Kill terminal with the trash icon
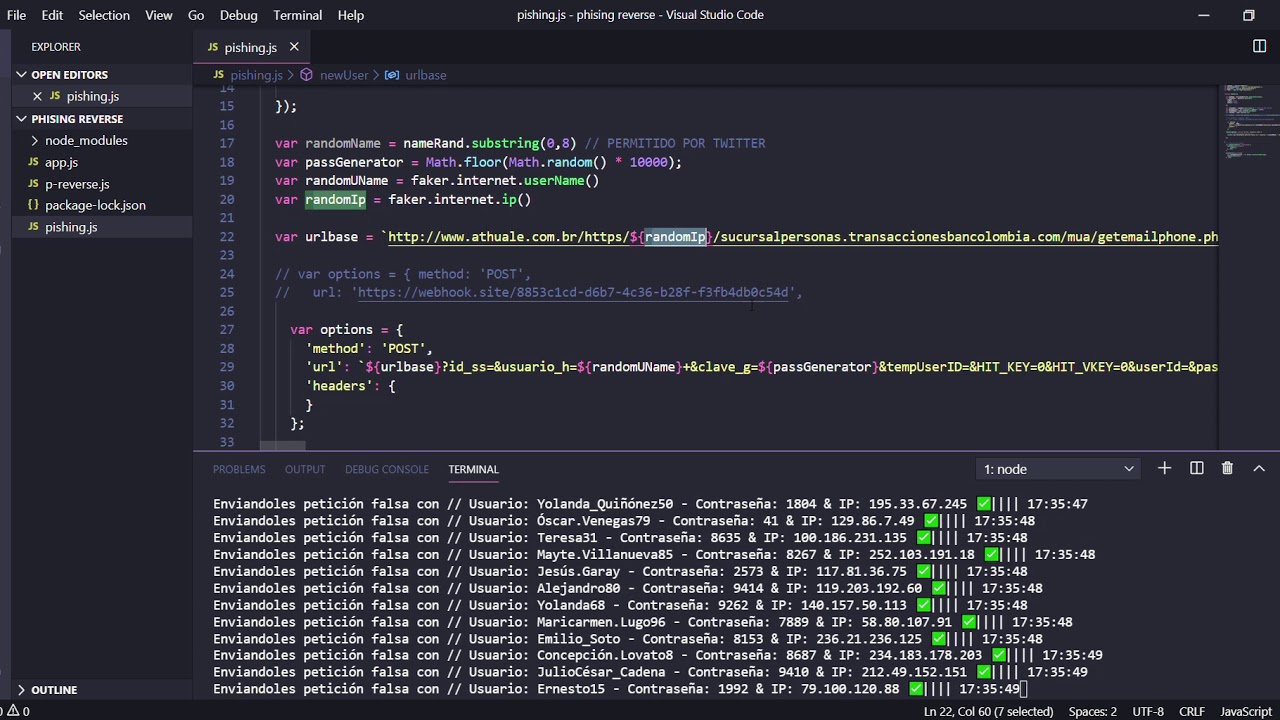The height and width of the screenshot is (720, 1280). pos(1227,468)
